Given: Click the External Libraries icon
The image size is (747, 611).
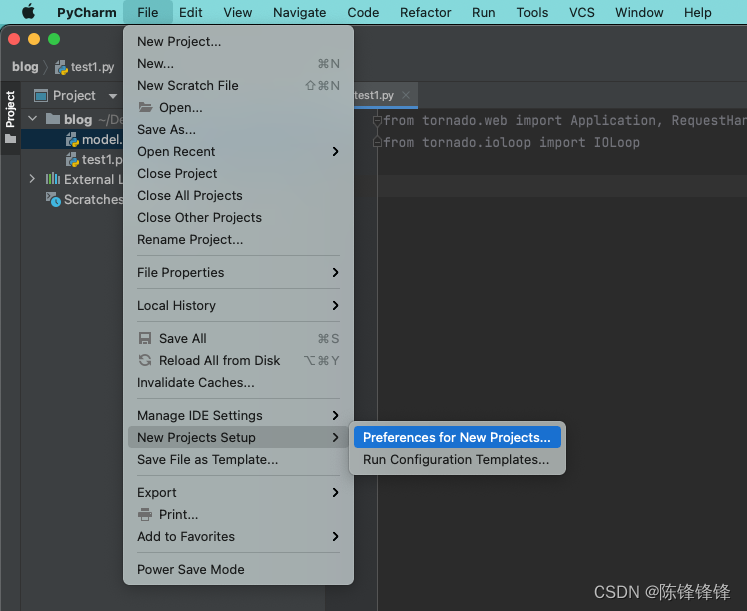Looking at the screenshot, I should (x=52, y=179).
